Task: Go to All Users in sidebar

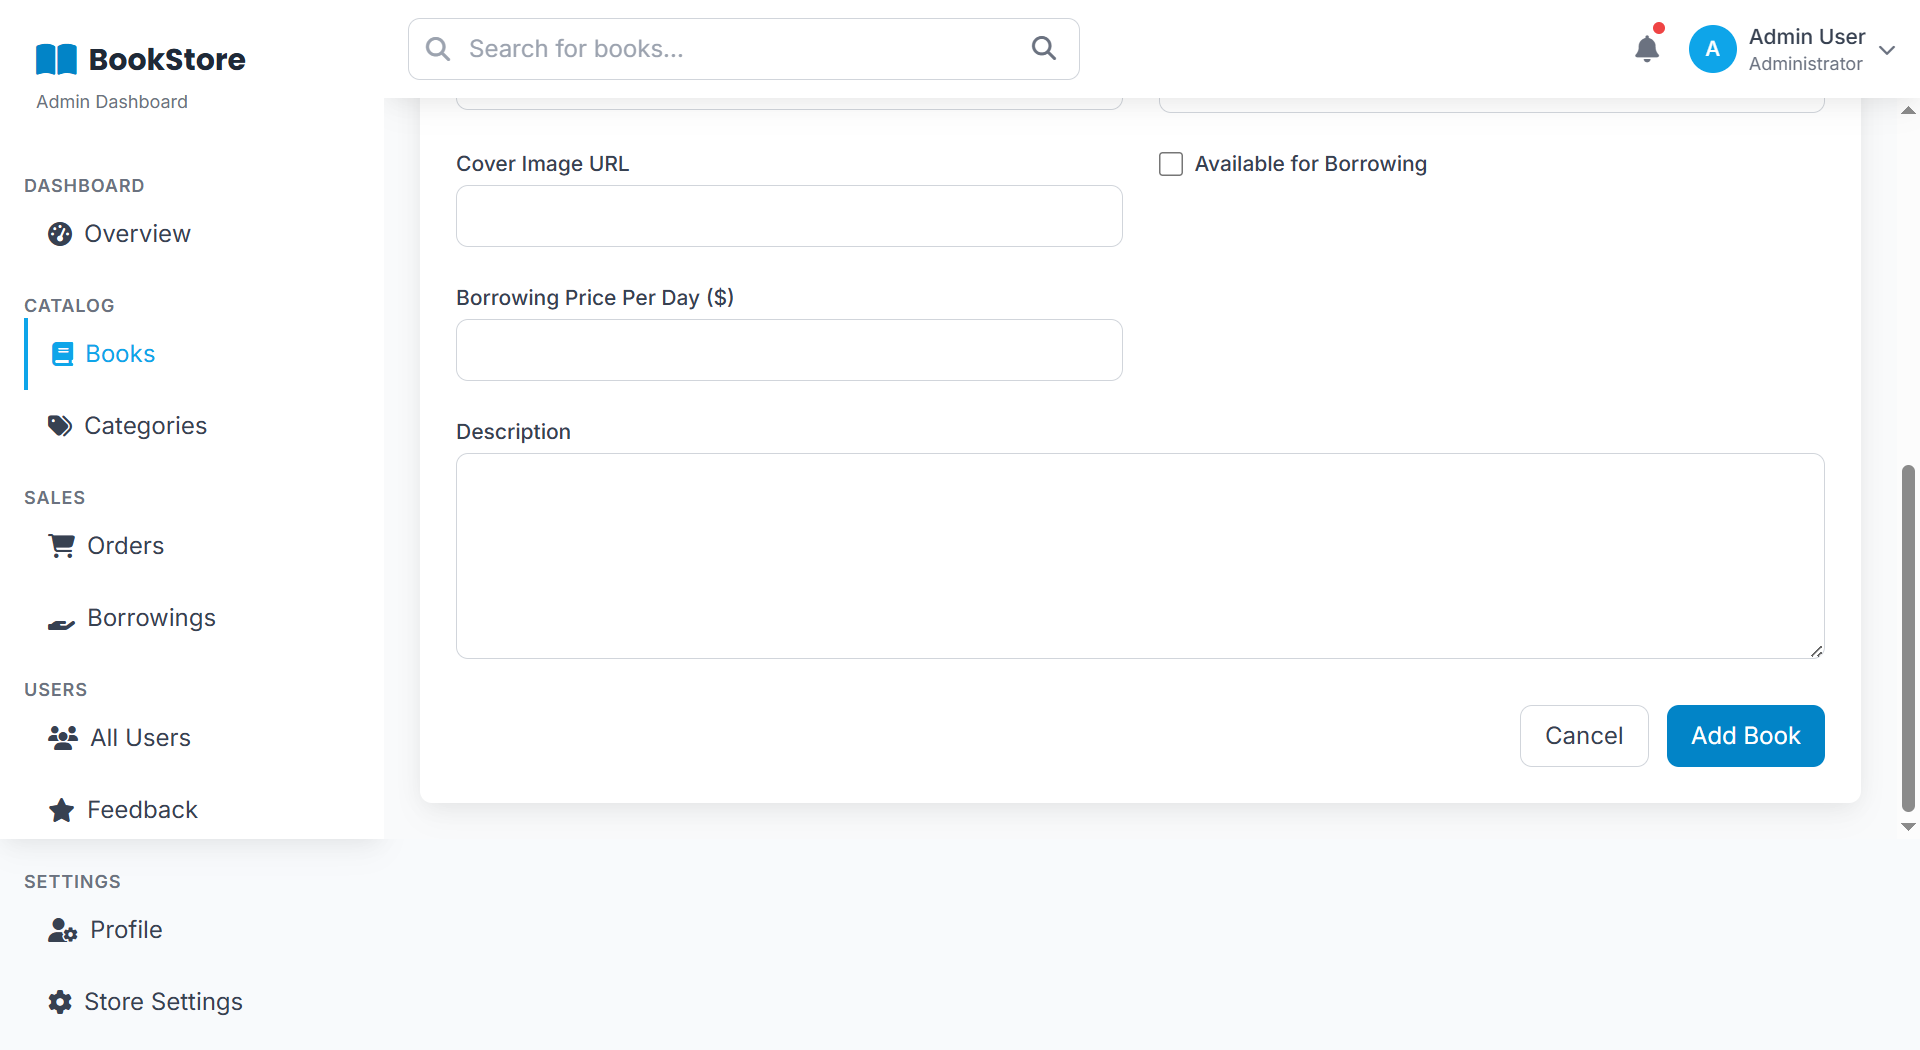Action: click(139, 738)
